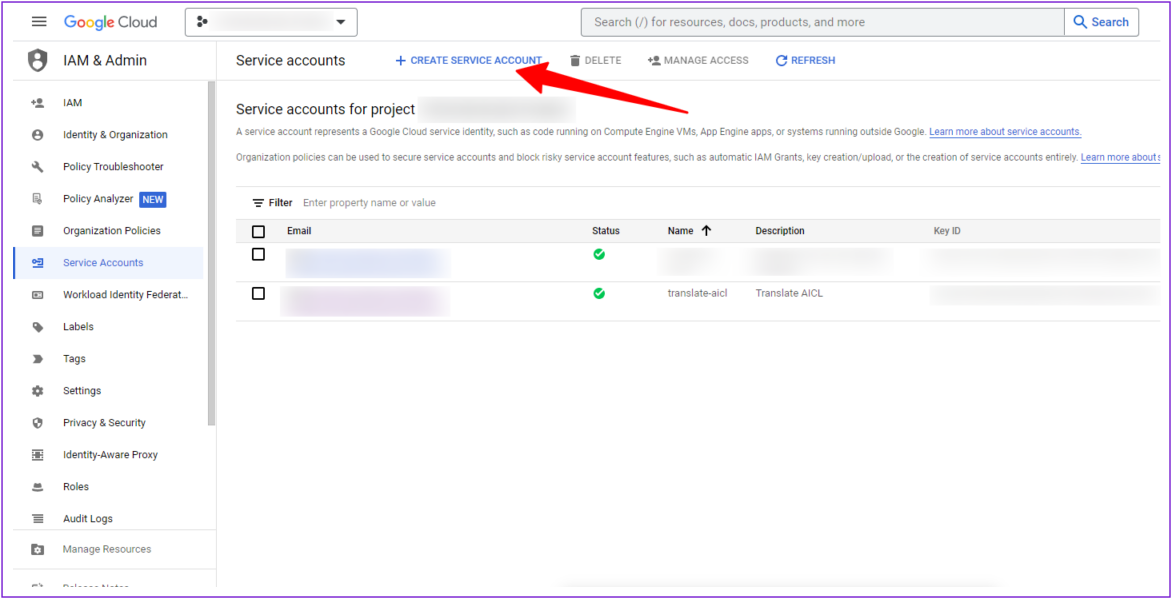Navigate to Privacy & Security

tap(105, 423)
